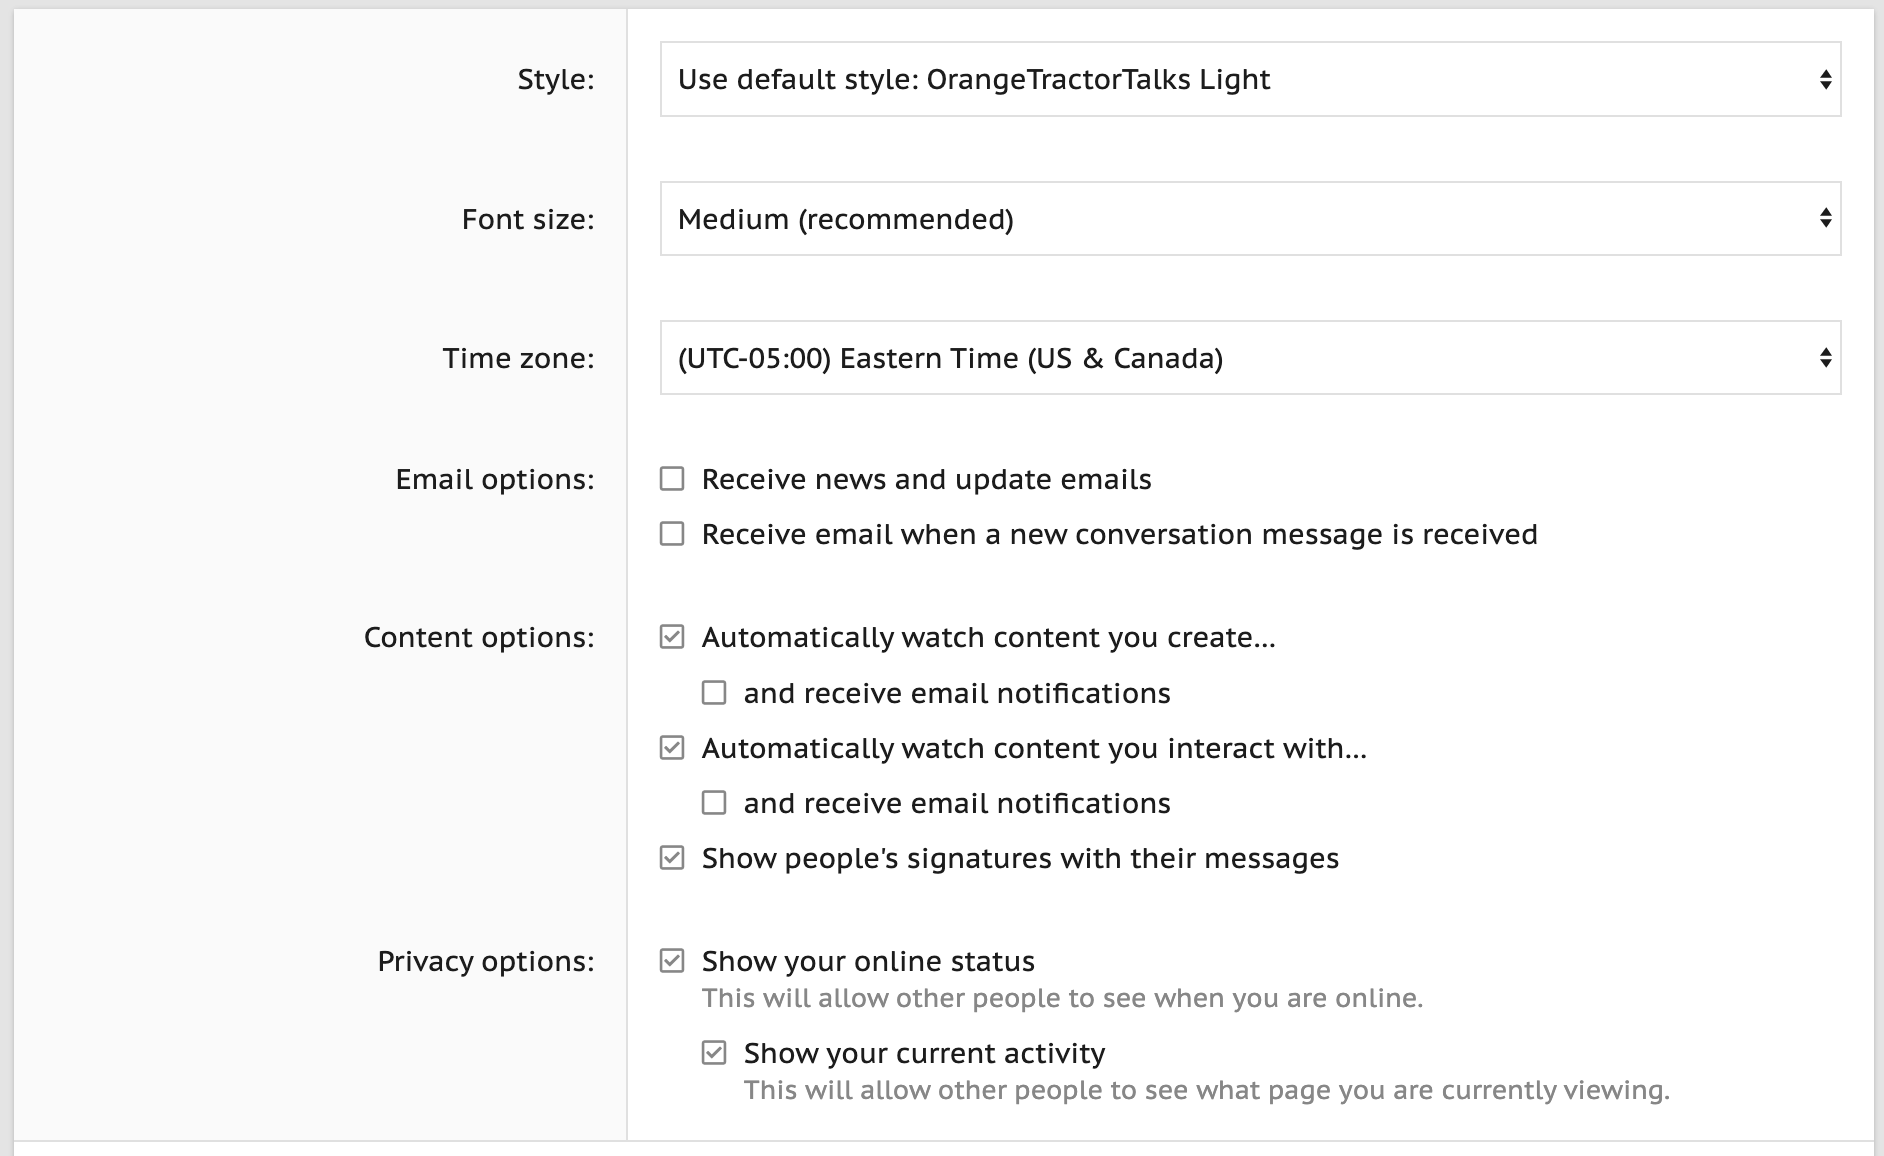Viewport: 1884px width, 1156px height.
Task: Enable email notifications for created content
Action: [x=714, y=693]
